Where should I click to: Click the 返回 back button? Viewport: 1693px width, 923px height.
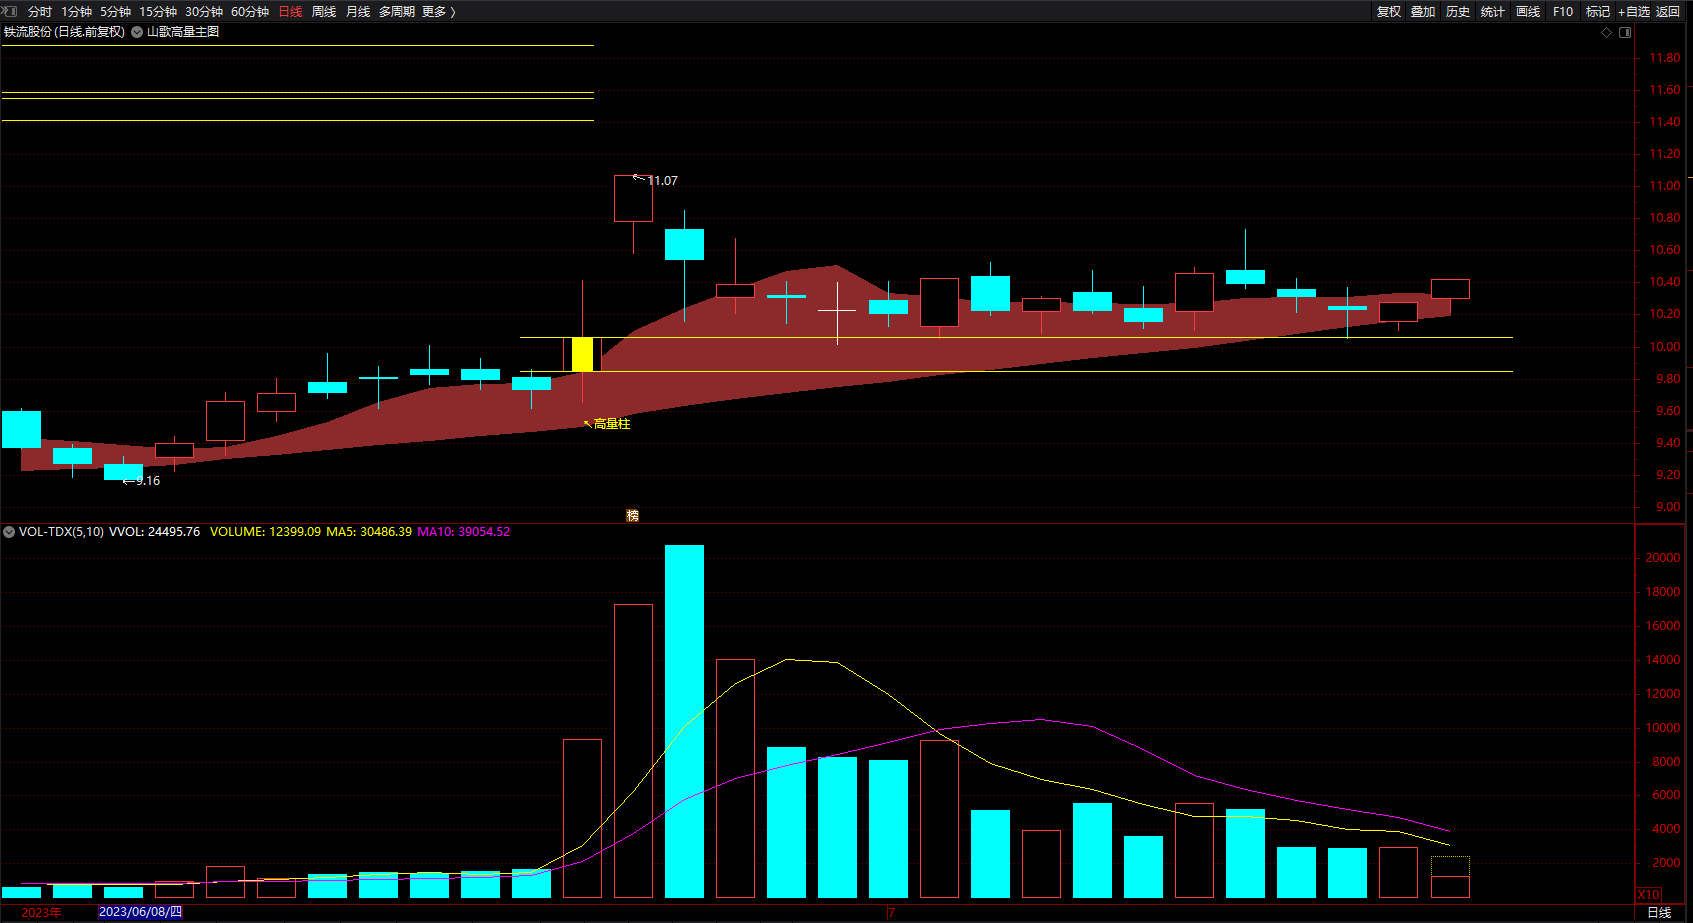(x=1667, y=11)
